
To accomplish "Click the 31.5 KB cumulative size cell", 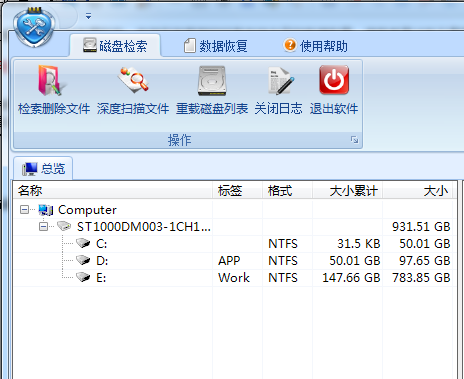I will click(x=359, y=244).
